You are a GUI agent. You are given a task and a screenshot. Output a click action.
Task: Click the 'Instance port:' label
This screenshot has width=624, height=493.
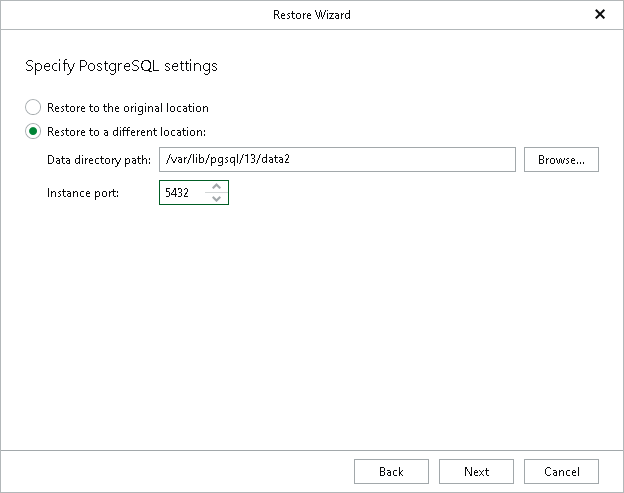coord(83,193)
